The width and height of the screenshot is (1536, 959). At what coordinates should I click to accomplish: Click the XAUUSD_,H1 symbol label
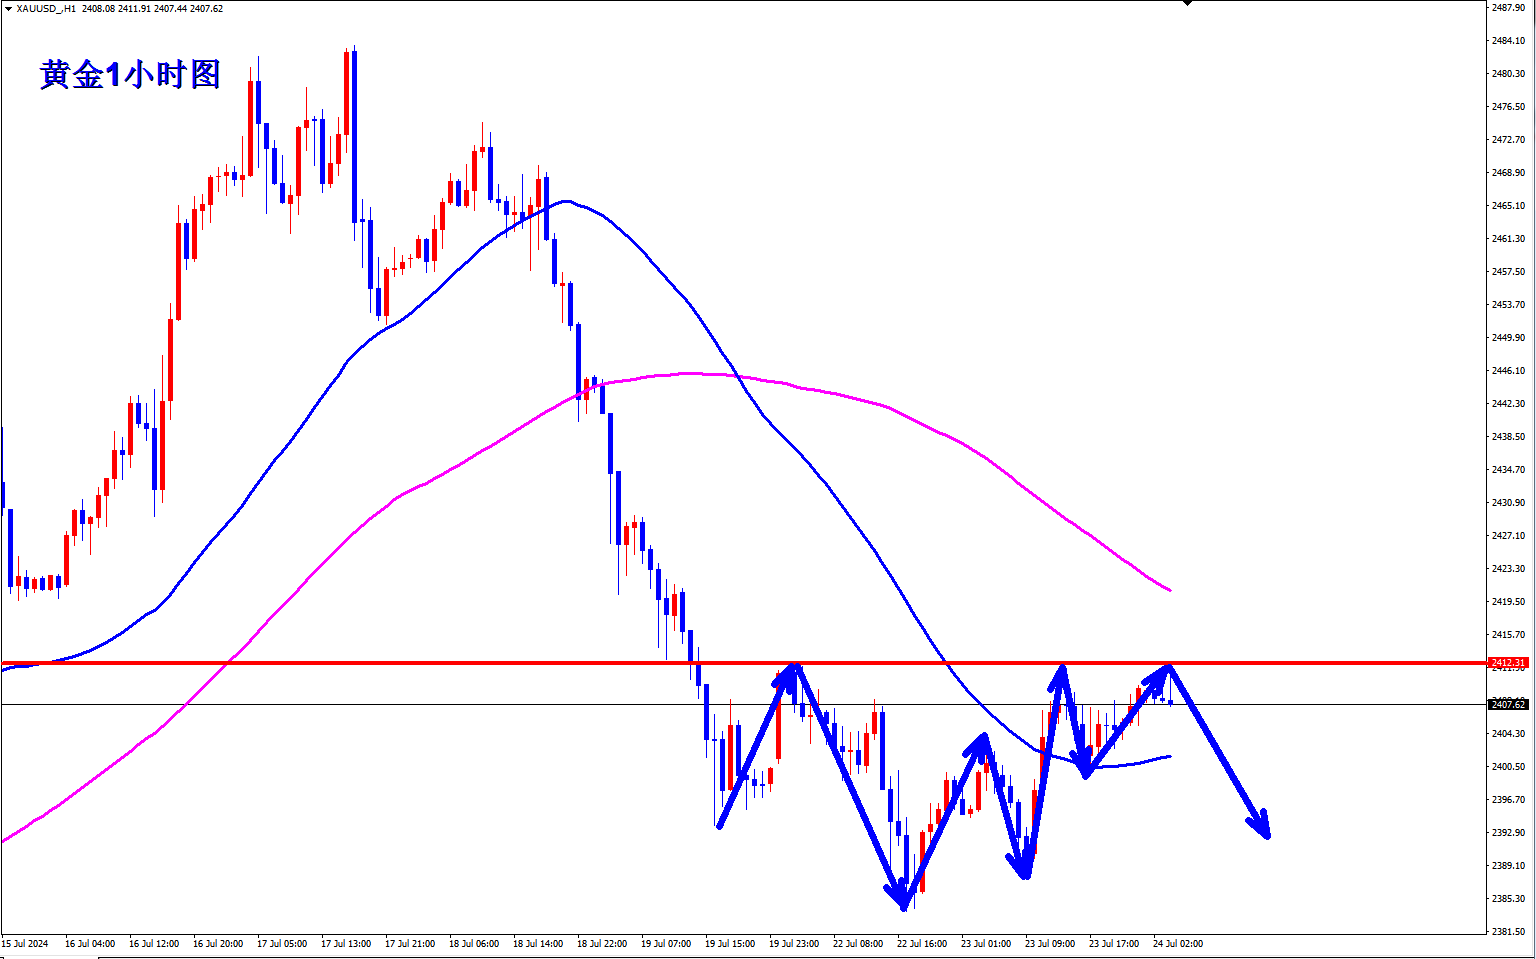click(x=46, y=9)
